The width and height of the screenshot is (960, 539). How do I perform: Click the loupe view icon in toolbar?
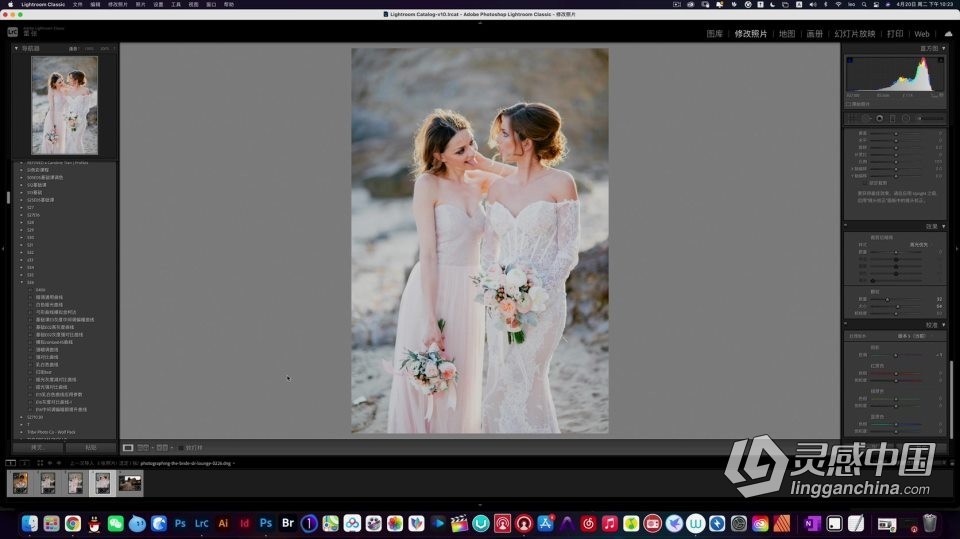click(128, 447)
